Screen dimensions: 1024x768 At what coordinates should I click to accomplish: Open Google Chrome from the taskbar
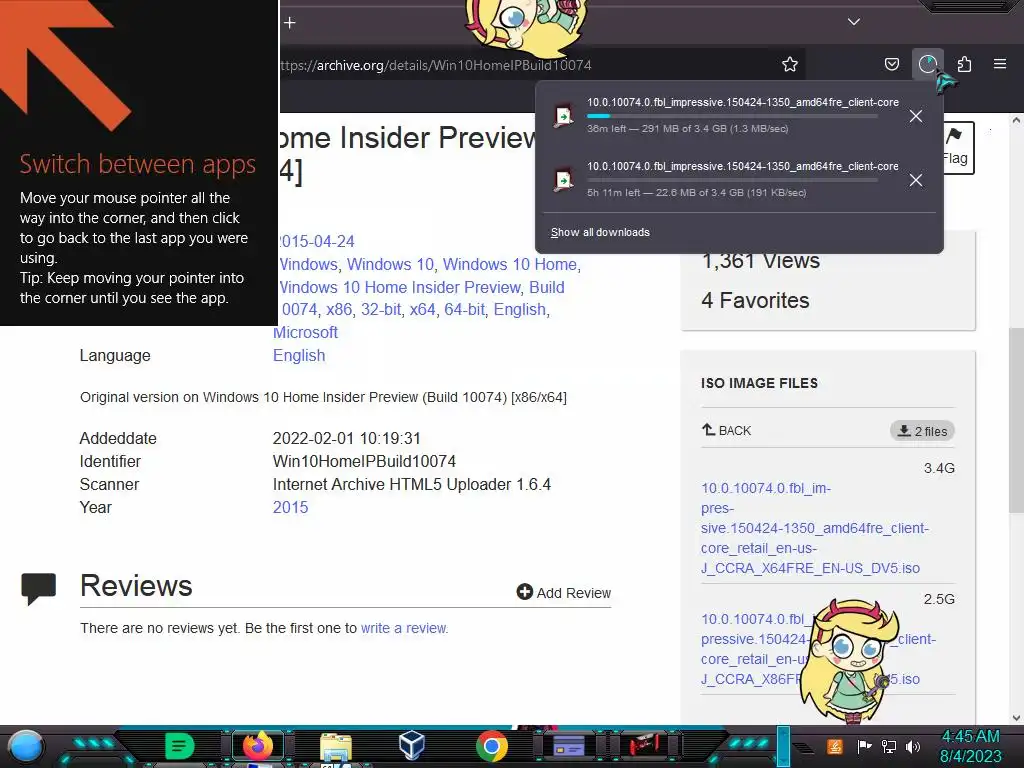492,746
